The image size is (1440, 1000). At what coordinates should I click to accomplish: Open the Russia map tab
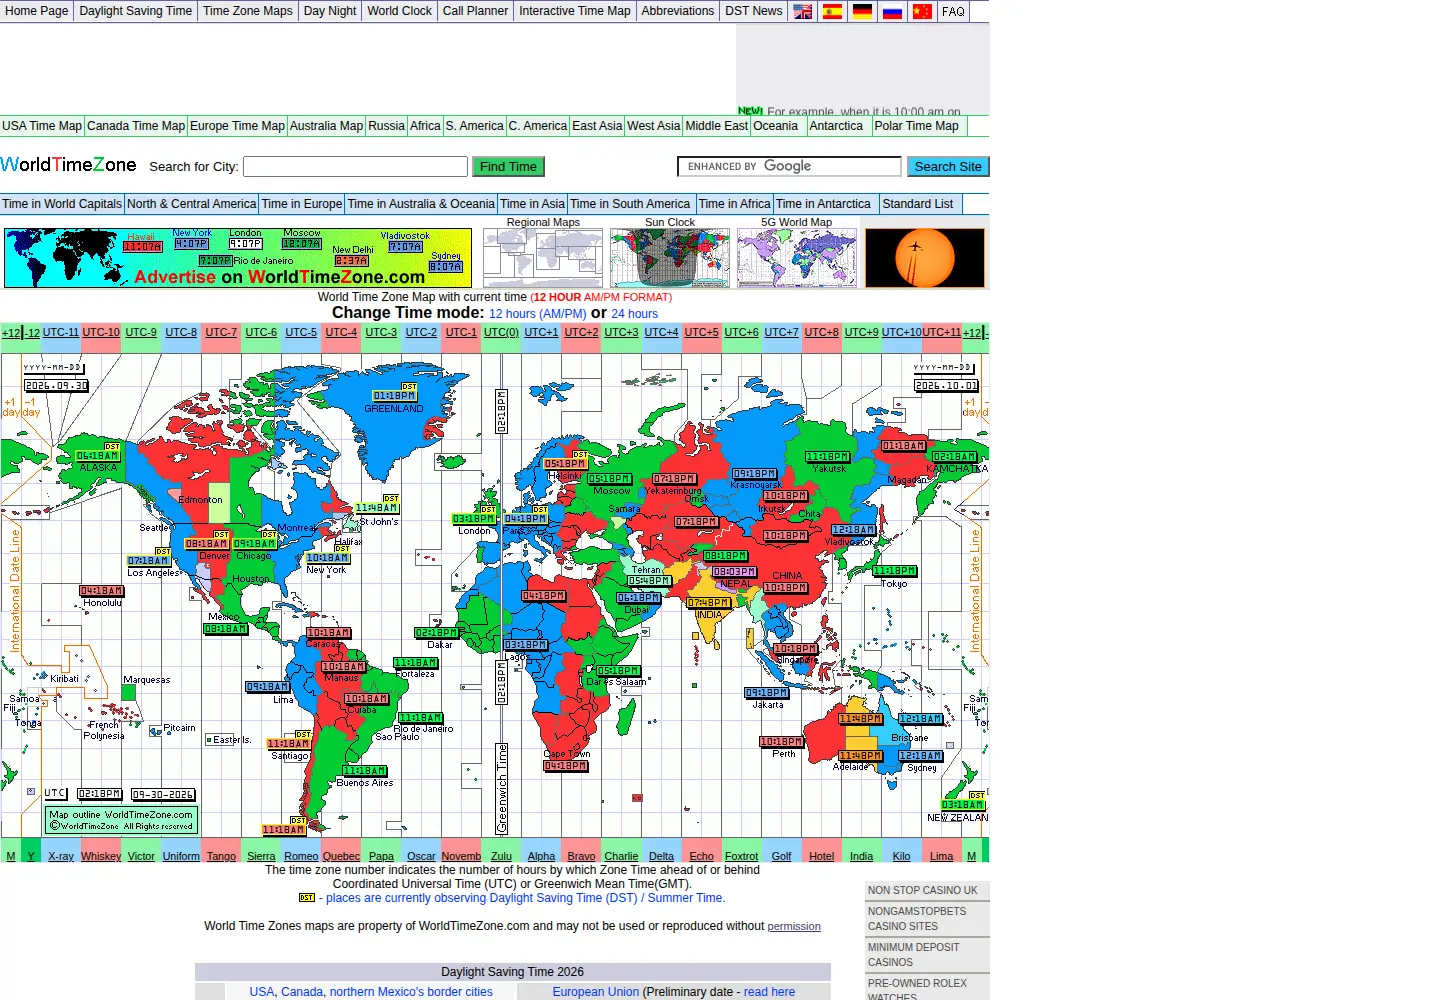click(x=386, y=126)
